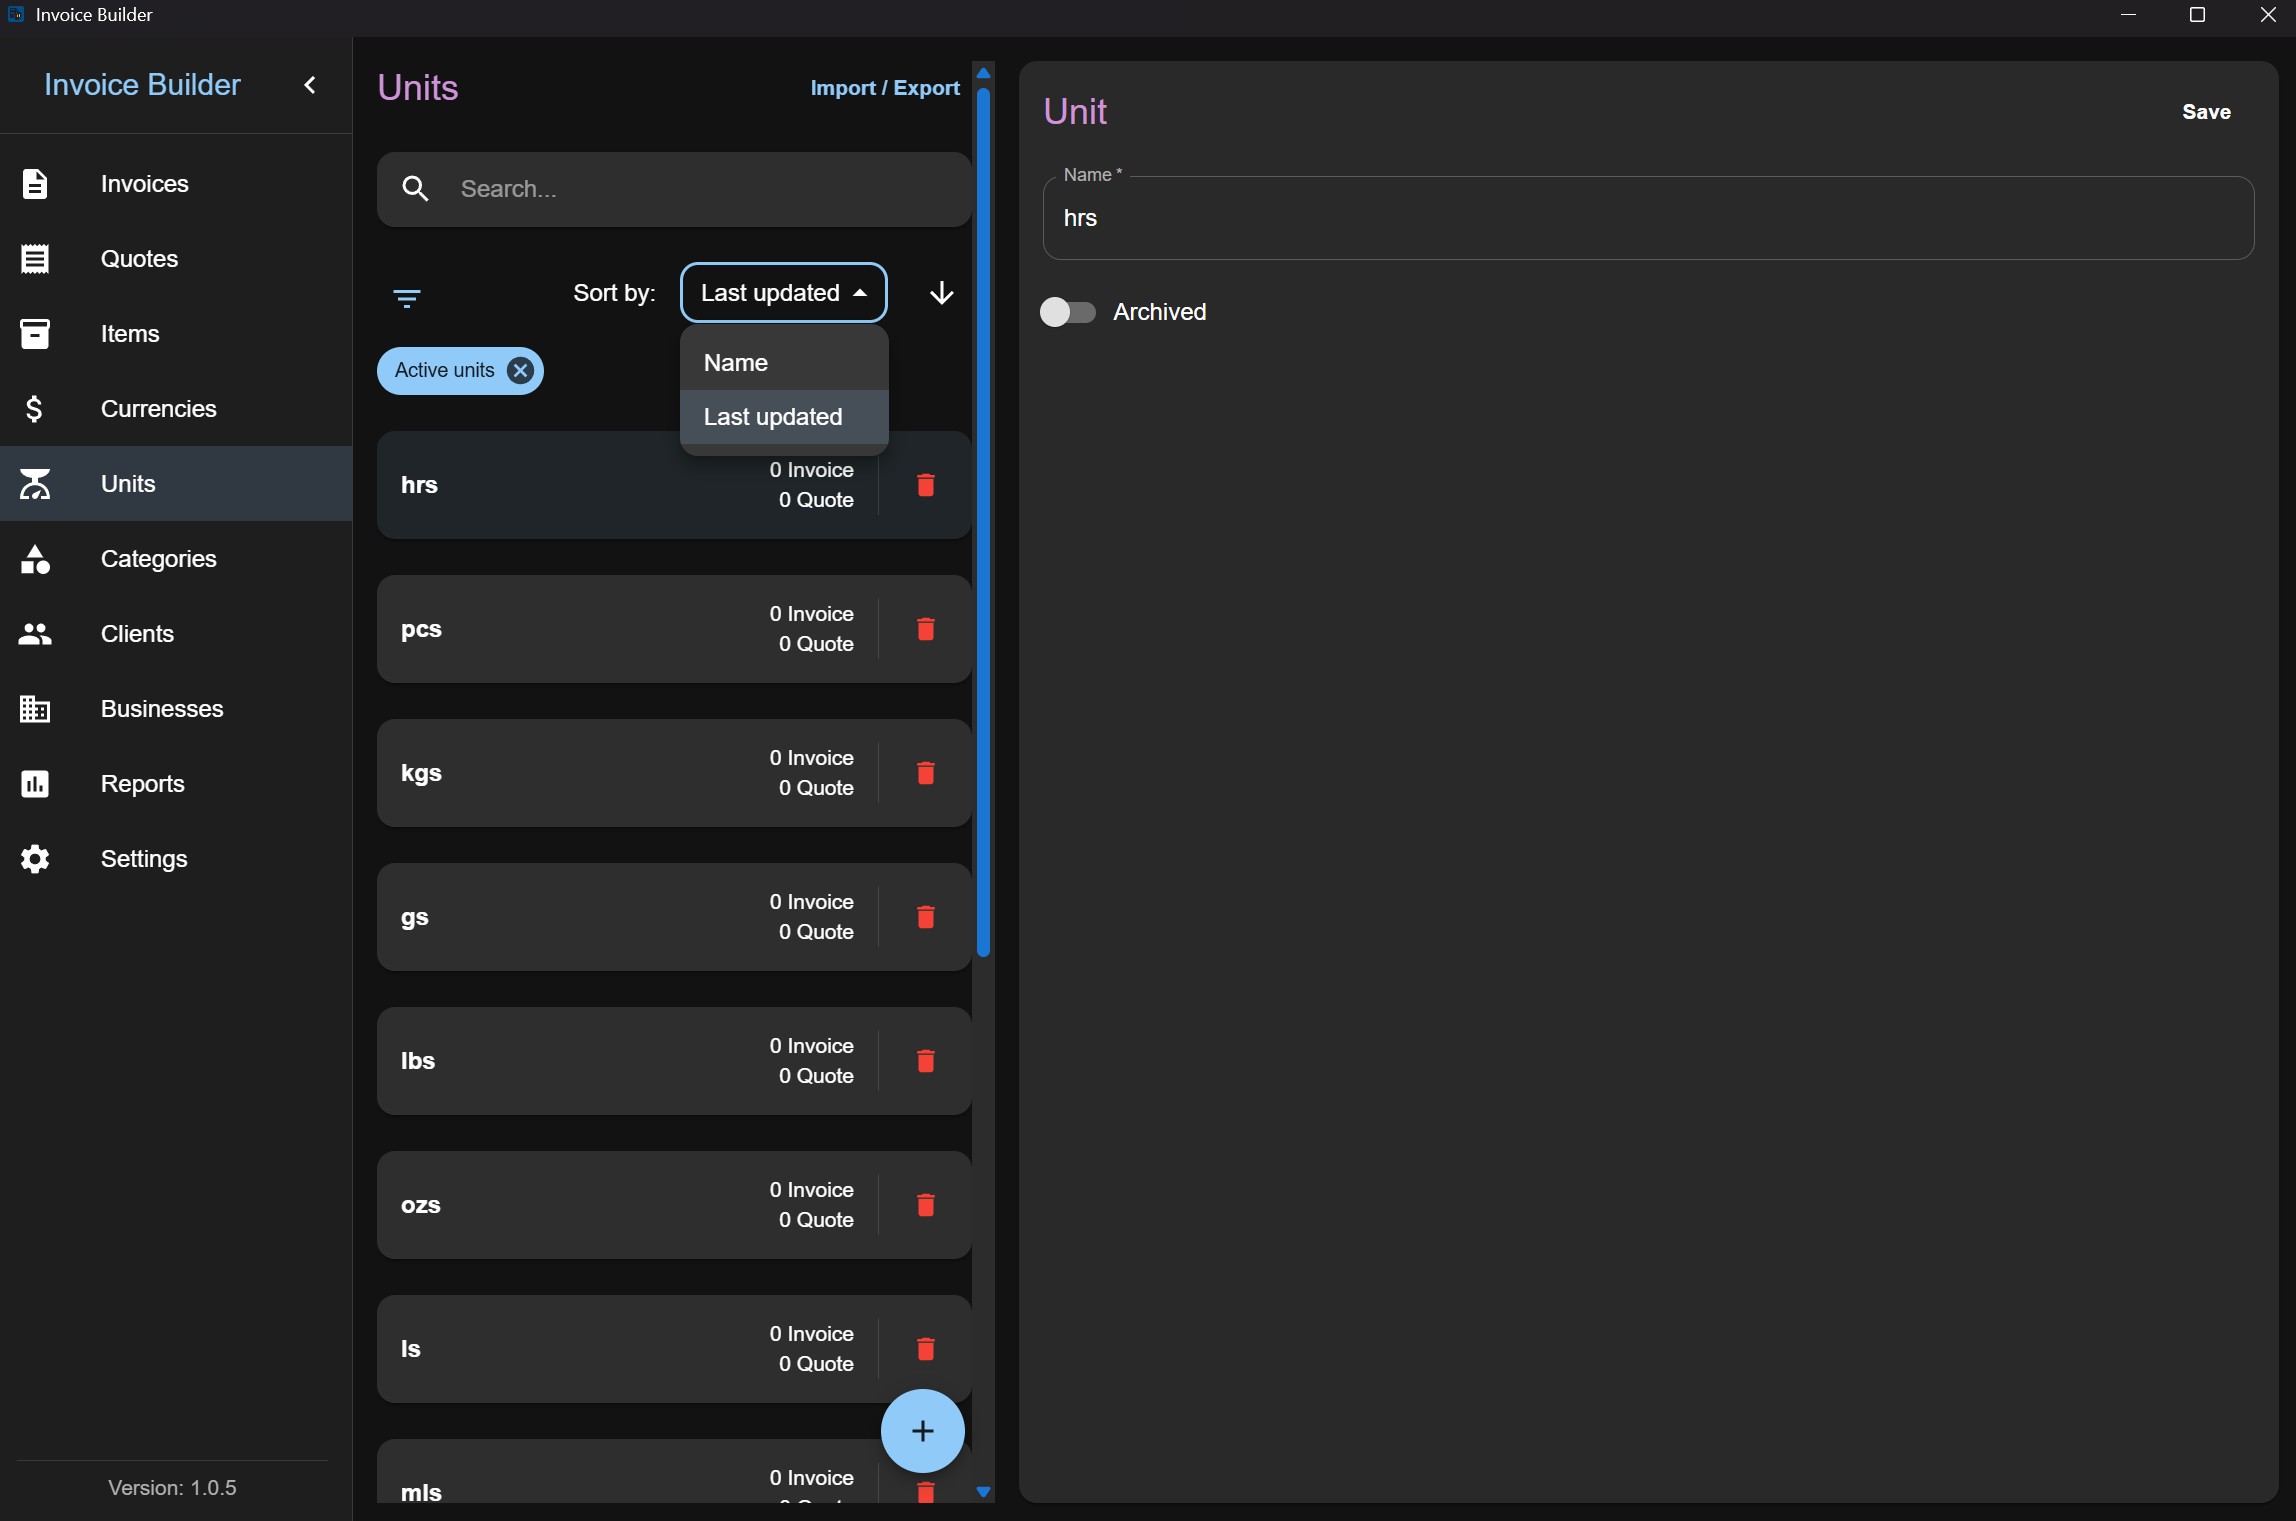
Task: Open the Reports page
Action: tap(176, 784)
